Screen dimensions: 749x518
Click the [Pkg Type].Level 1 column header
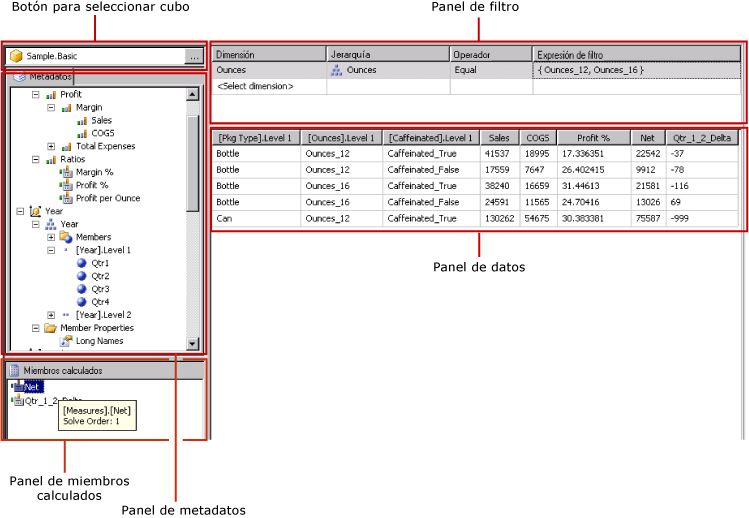tap(256, 138)
